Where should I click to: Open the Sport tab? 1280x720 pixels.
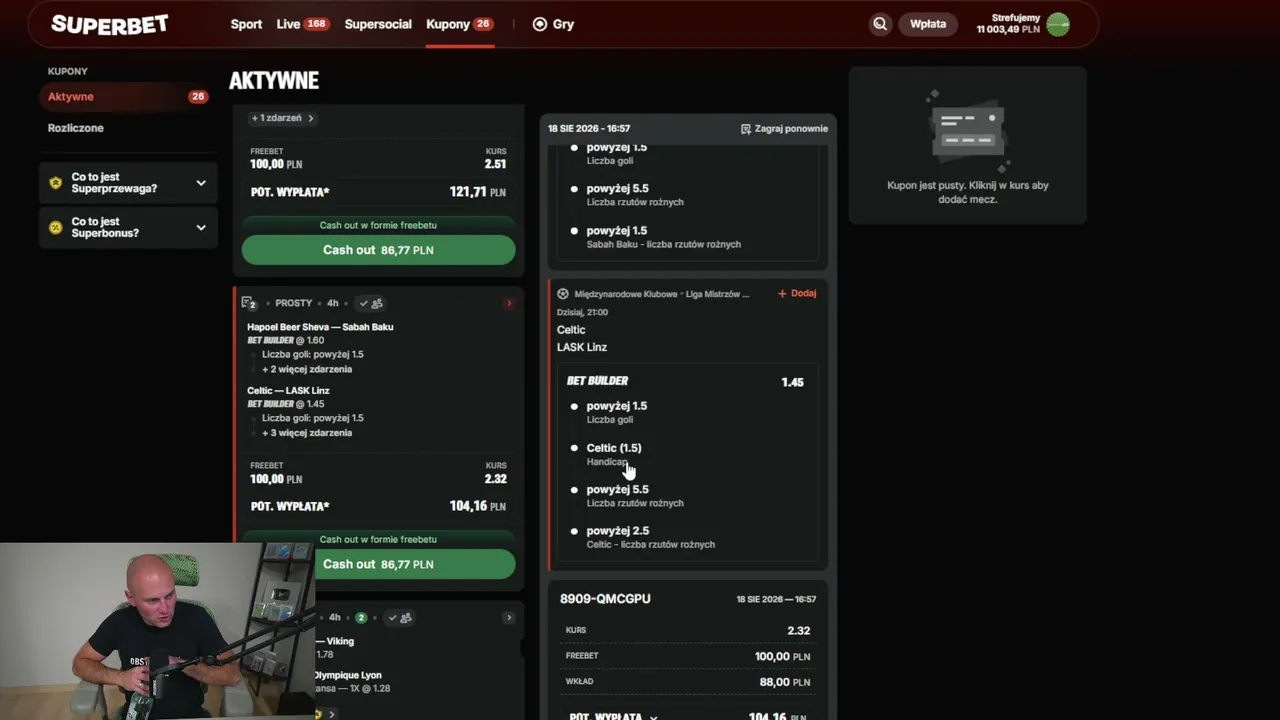point(246,24)
